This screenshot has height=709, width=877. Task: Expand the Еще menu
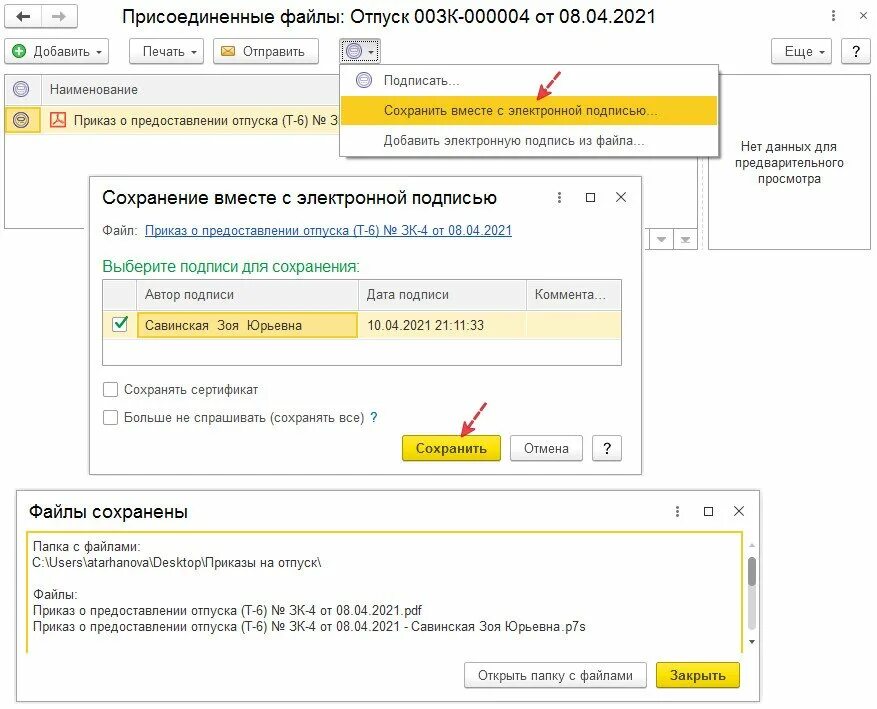click(801, 51)
